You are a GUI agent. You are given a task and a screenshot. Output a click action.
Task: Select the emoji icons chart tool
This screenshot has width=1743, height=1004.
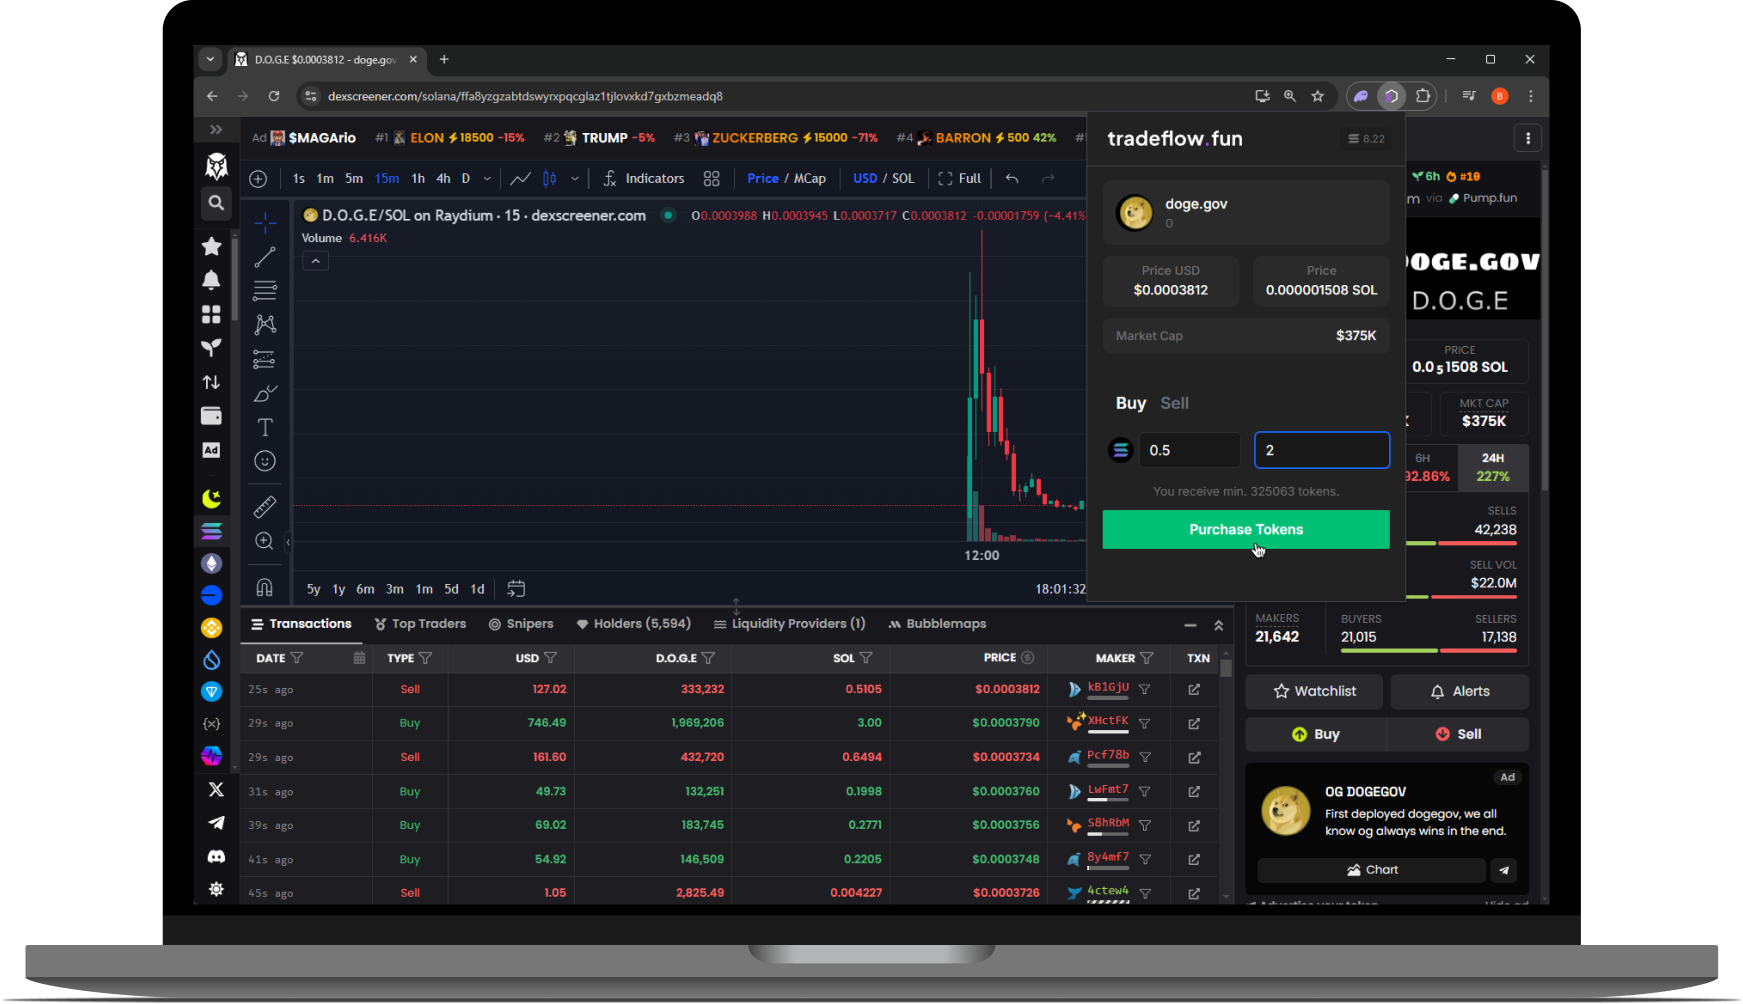point(265,461)
